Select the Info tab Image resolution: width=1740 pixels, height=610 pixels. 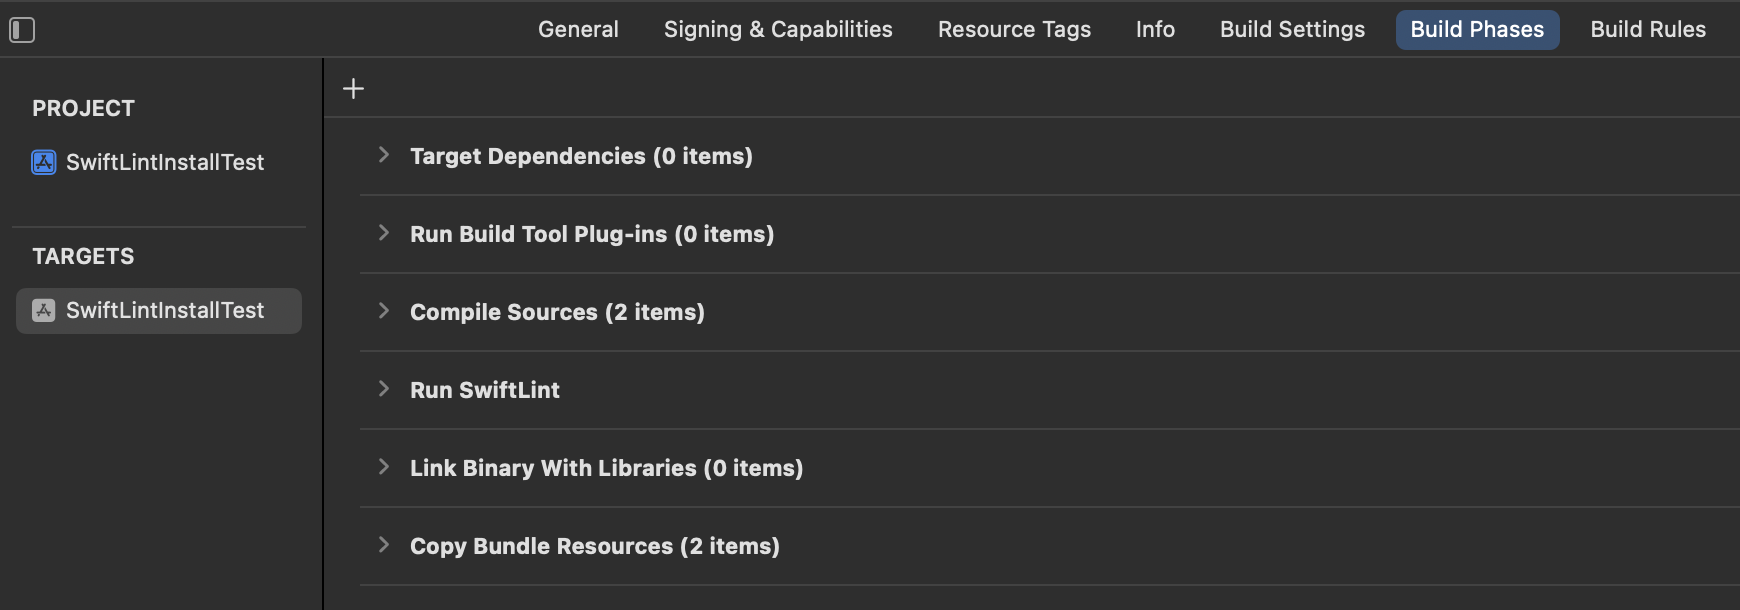click(1155, 30)
